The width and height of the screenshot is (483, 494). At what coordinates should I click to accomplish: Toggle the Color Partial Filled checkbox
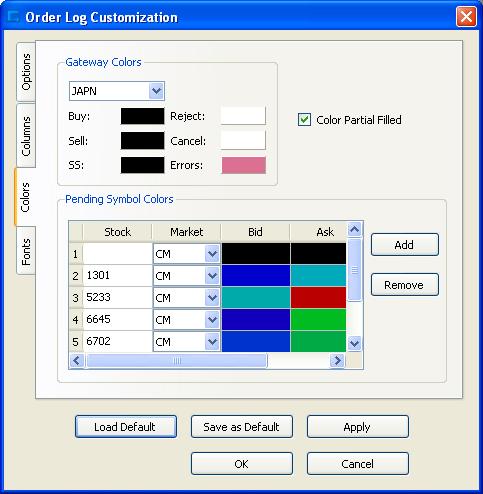304,120
